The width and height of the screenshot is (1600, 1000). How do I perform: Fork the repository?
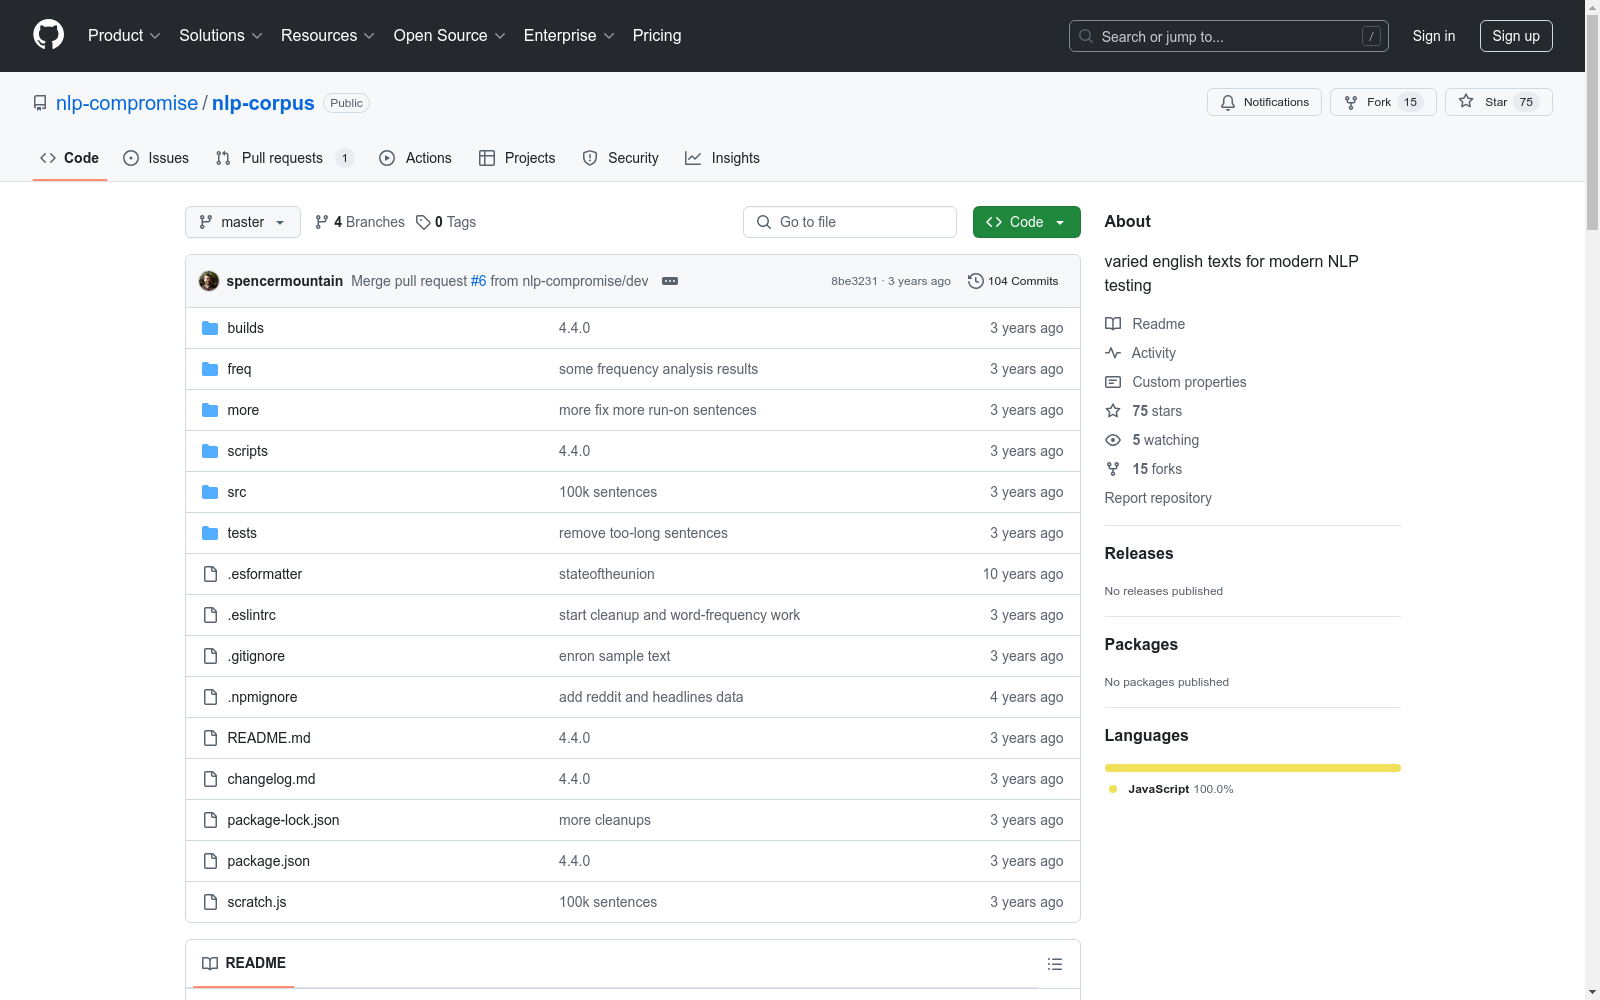tap(1383, 102)
